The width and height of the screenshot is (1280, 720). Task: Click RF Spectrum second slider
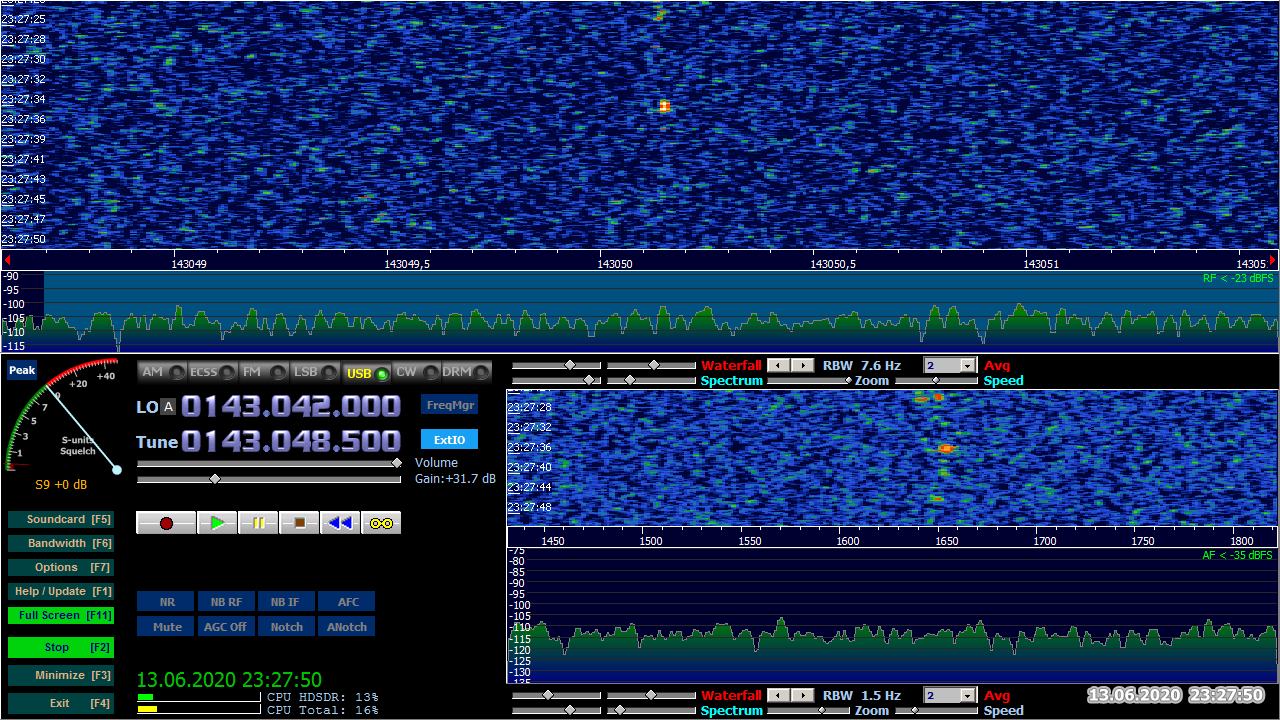651,380
